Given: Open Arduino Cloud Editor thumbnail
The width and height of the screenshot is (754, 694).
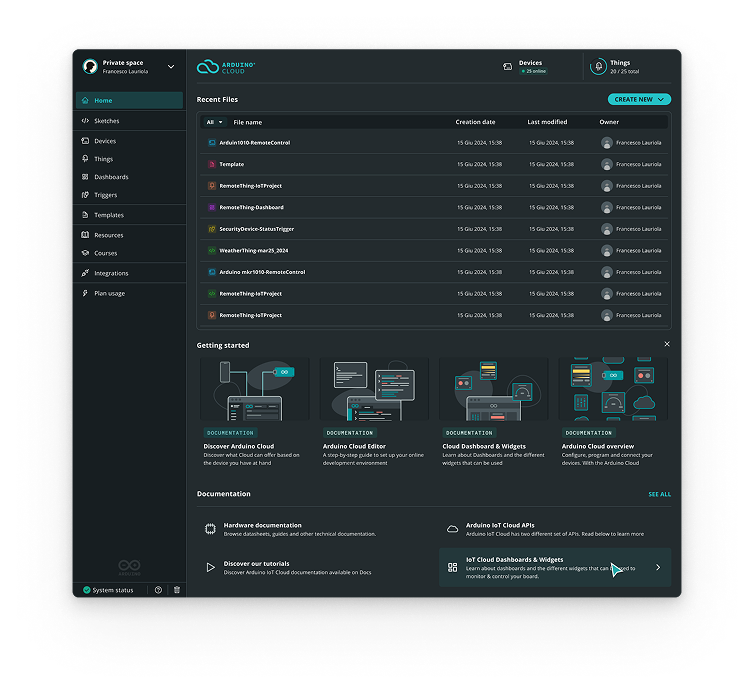Looking at the screenshot, I should [x=374, y=389].
